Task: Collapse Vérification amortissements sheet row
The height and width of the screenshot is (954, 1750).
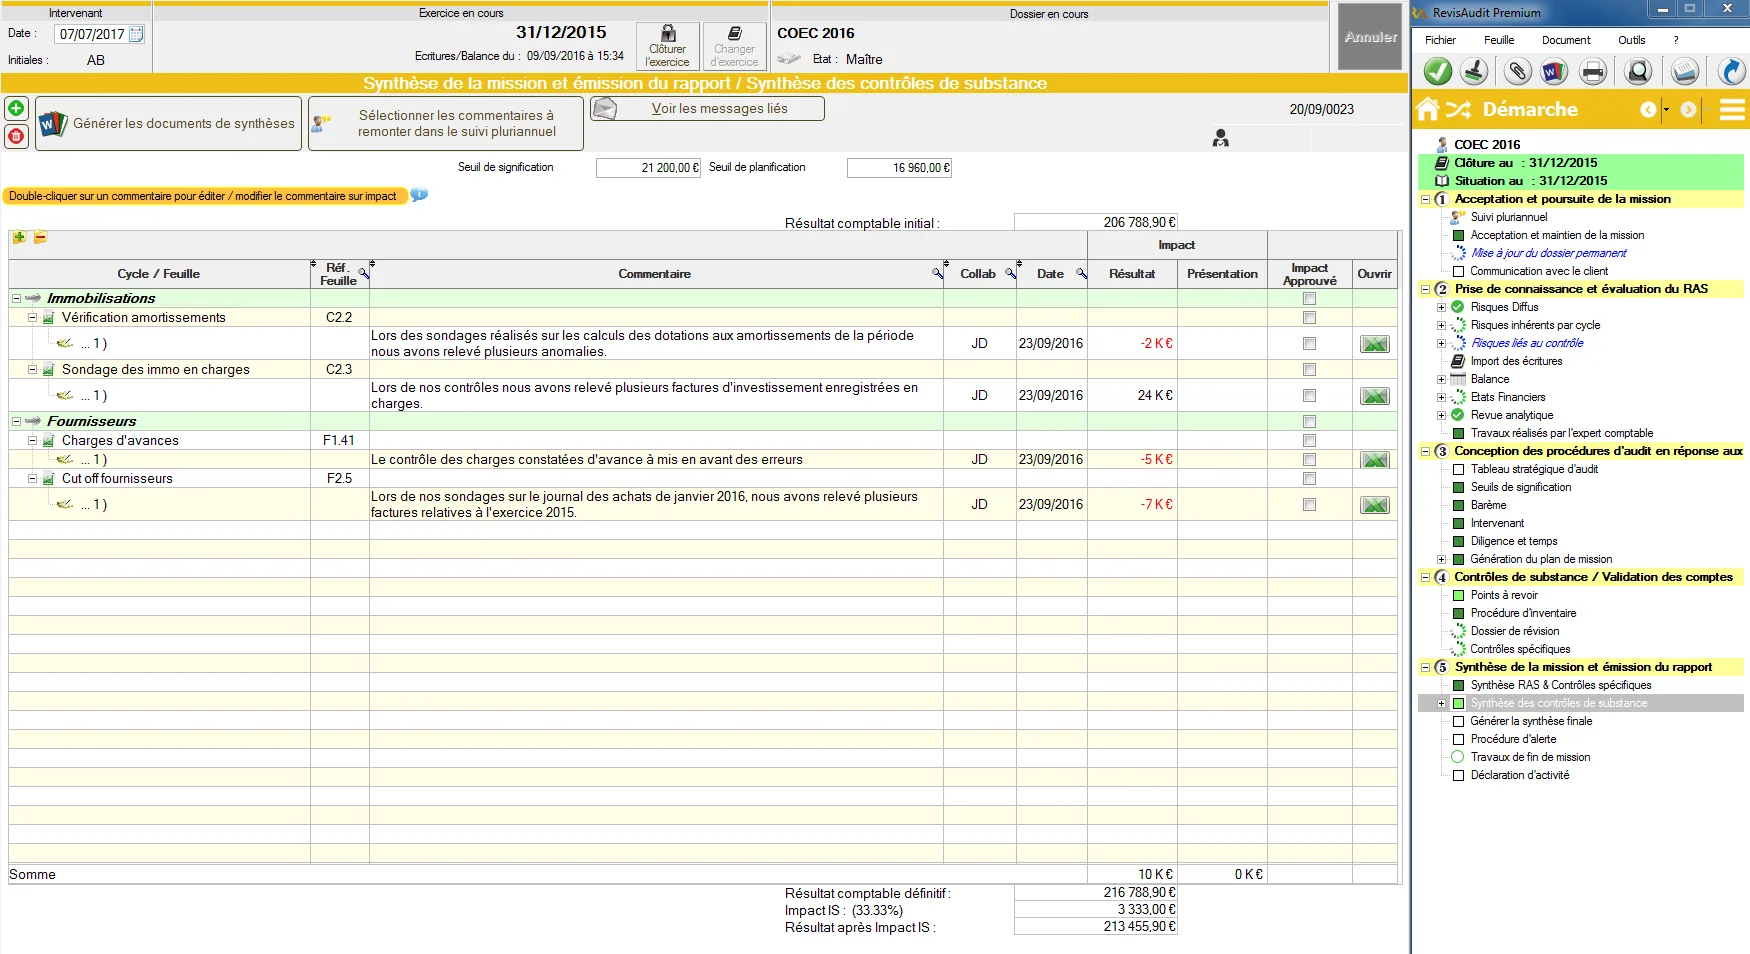Action: coord(32,317)
